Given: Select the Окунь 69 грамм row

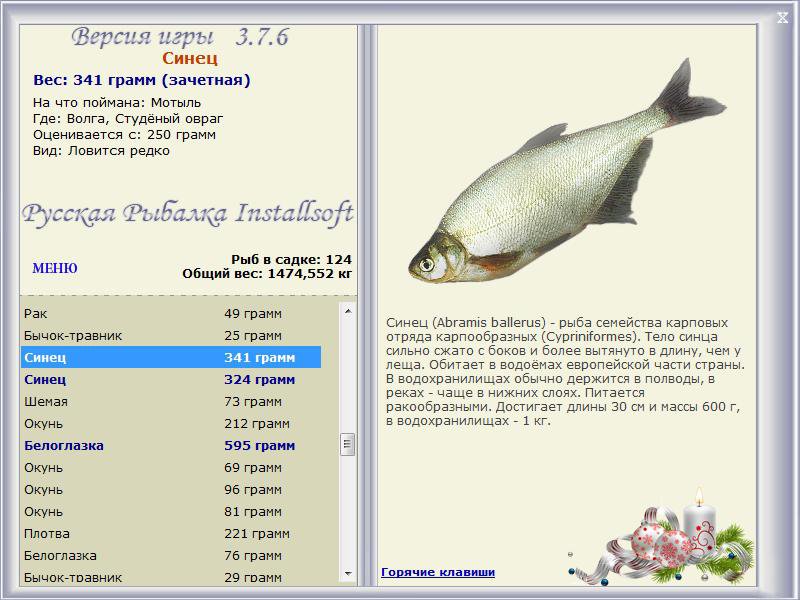Looking at the screenshot, I should click(171, 467).
